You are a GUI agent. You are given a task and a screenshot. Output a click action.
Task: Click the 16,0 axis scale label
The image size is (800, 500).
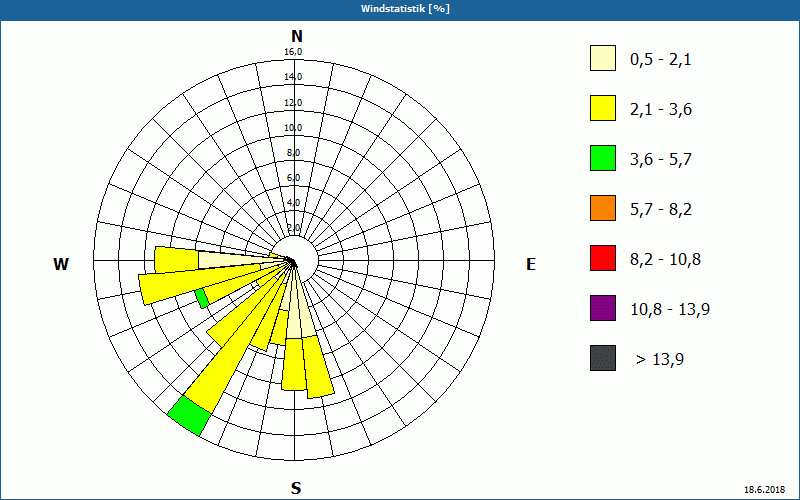pos(293,52)
